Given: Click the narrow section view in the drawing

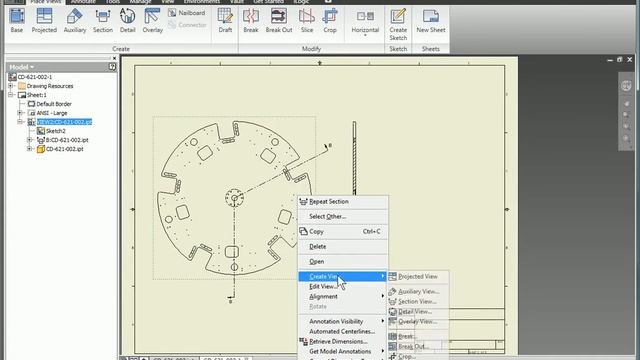Looking at the screenshot, I should click(x=354, y=158).
